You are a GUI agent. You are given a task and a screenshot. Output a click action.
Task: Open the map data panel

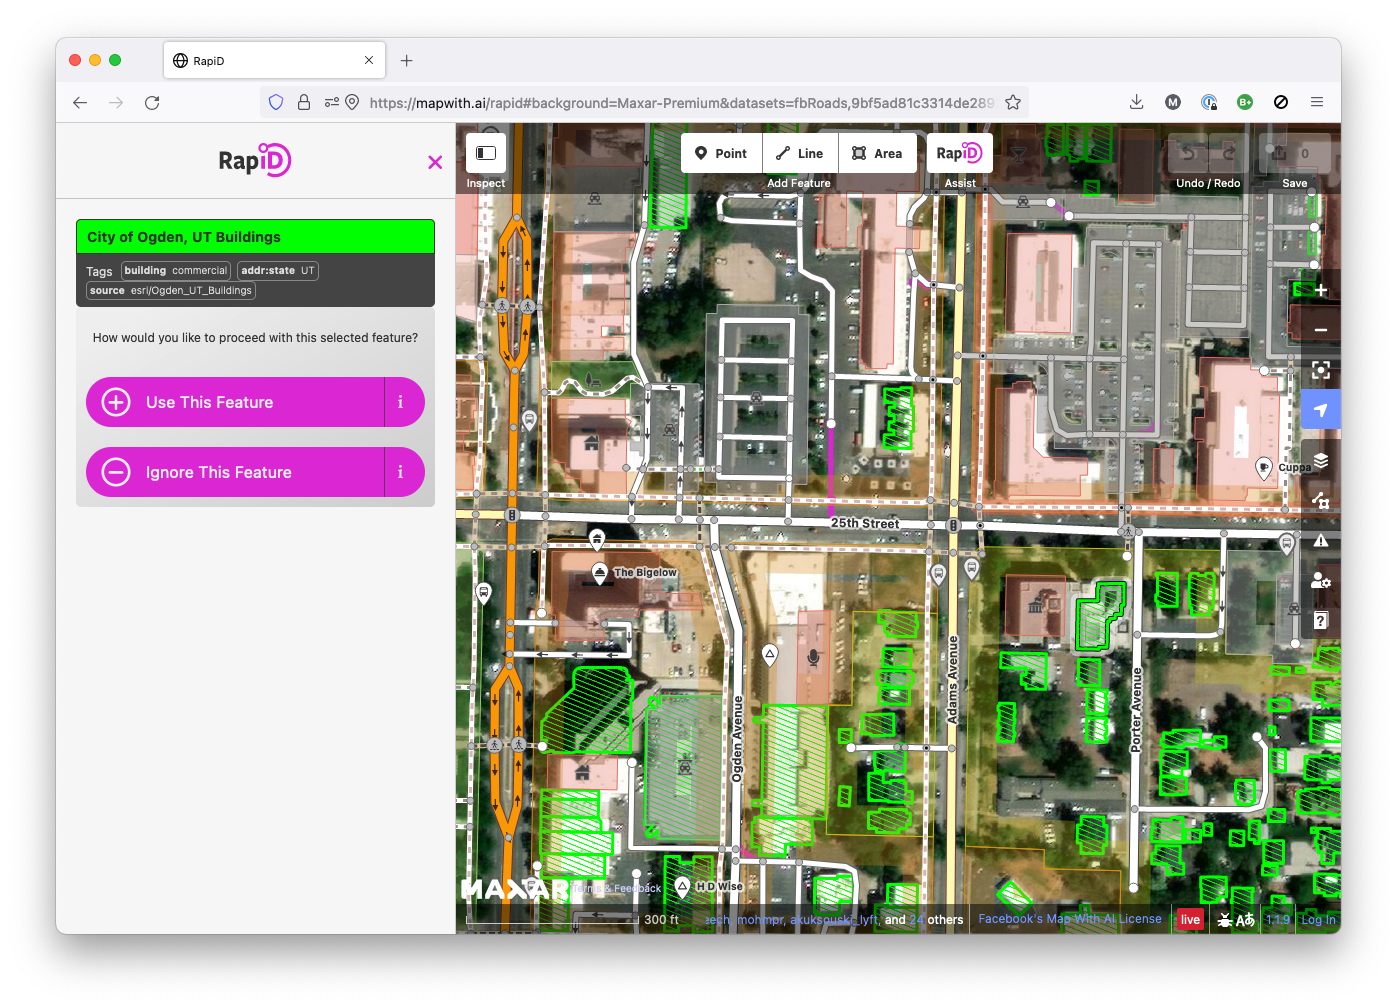1321,500
